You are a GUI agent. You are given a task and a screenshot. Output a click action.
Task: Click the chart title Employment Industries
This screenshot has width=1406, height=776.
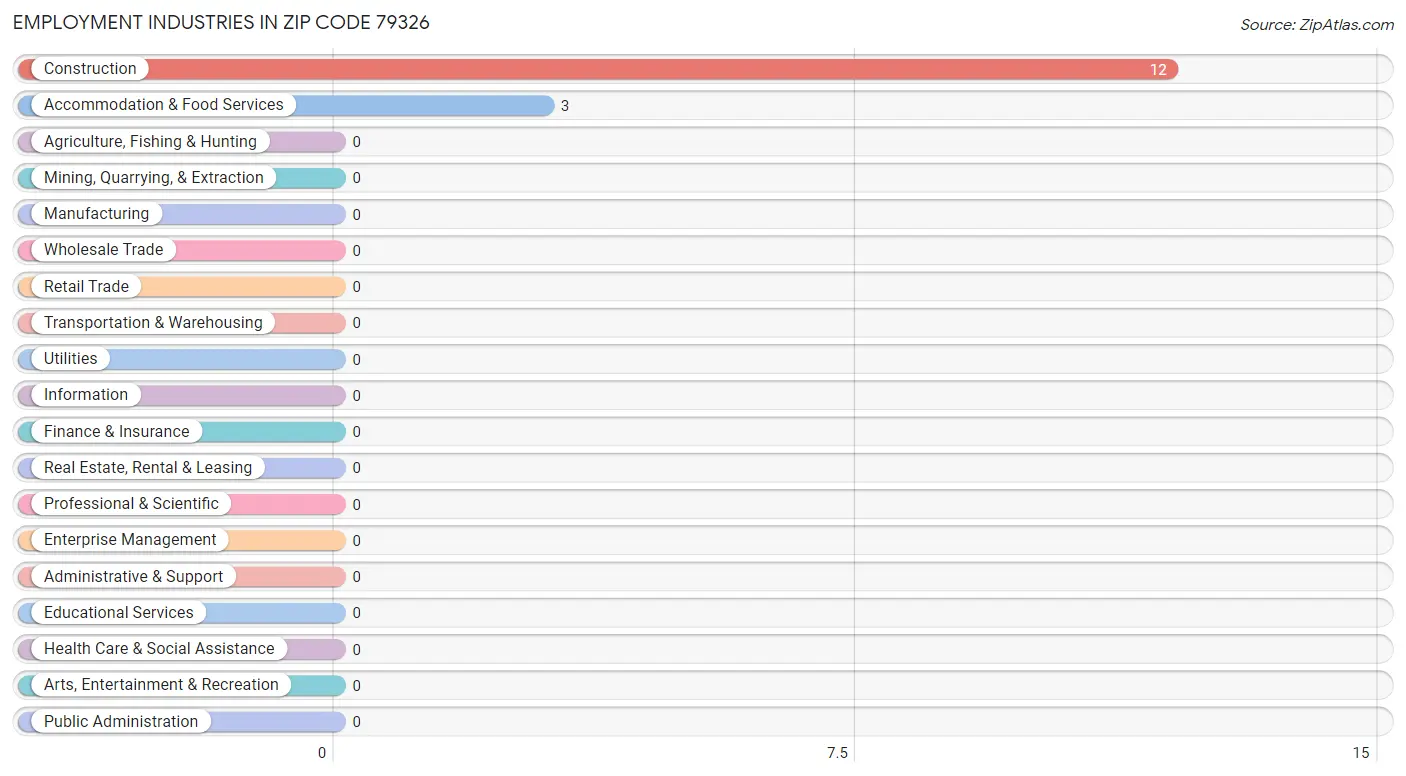coord(221,22)
